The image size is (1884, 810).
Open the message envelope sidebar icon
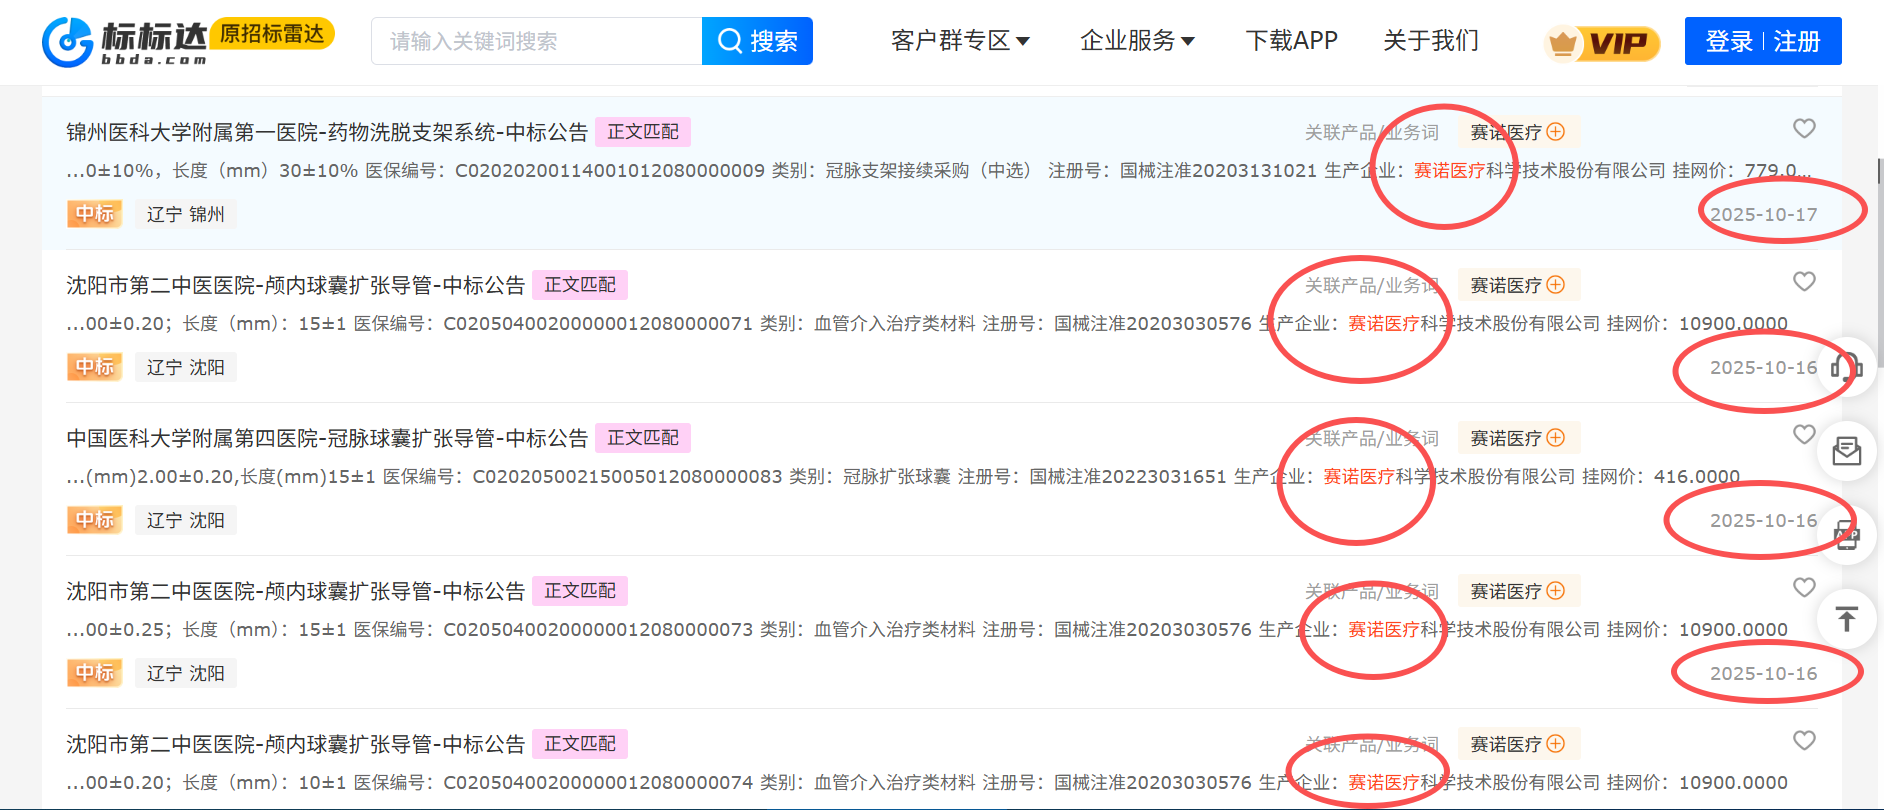pos(1846,452)
